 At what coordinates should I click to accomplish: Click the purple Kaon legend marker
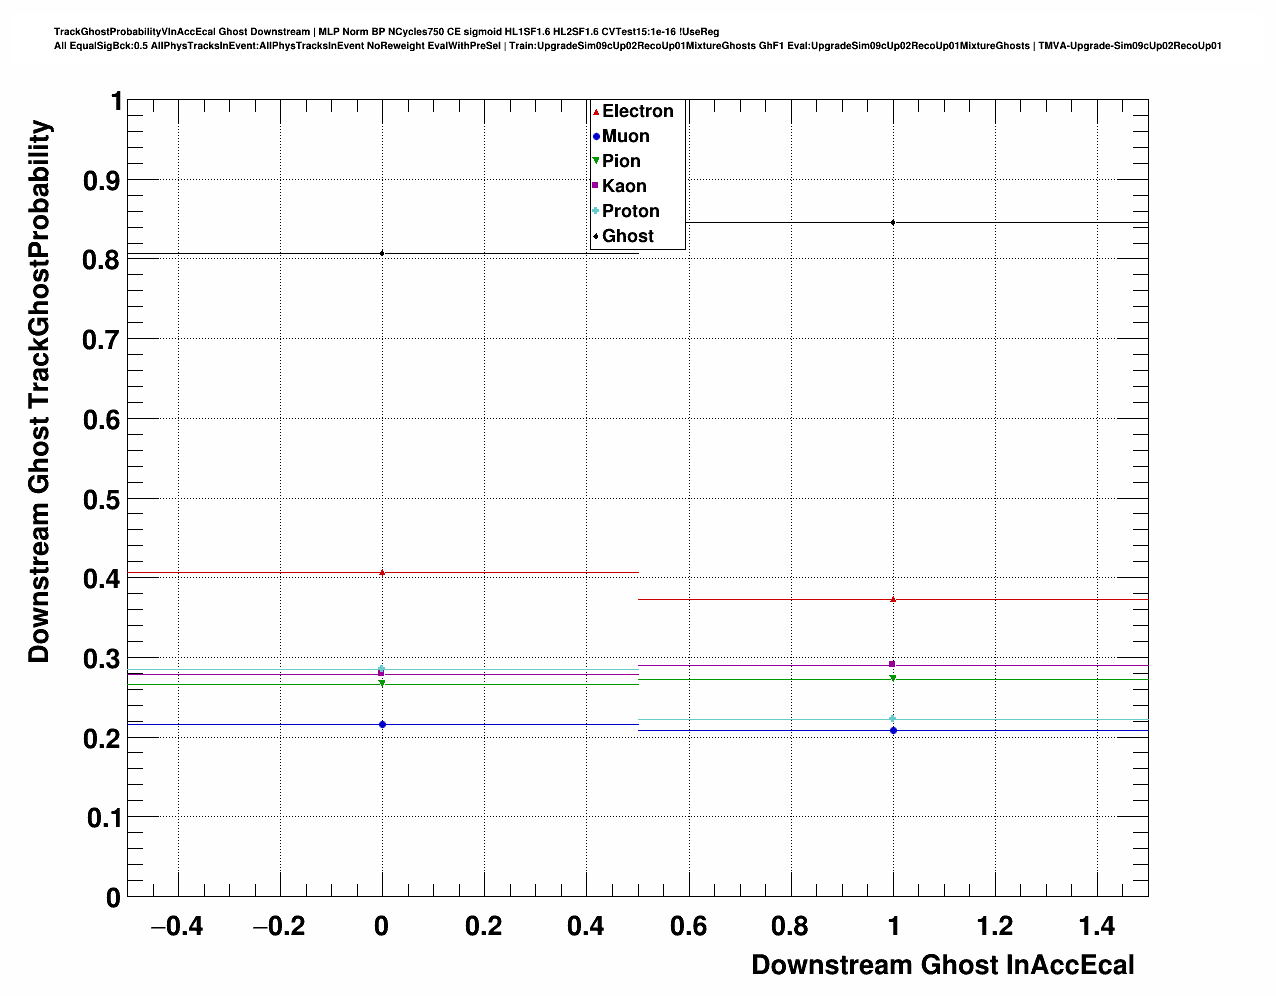(x=596, y=186)
